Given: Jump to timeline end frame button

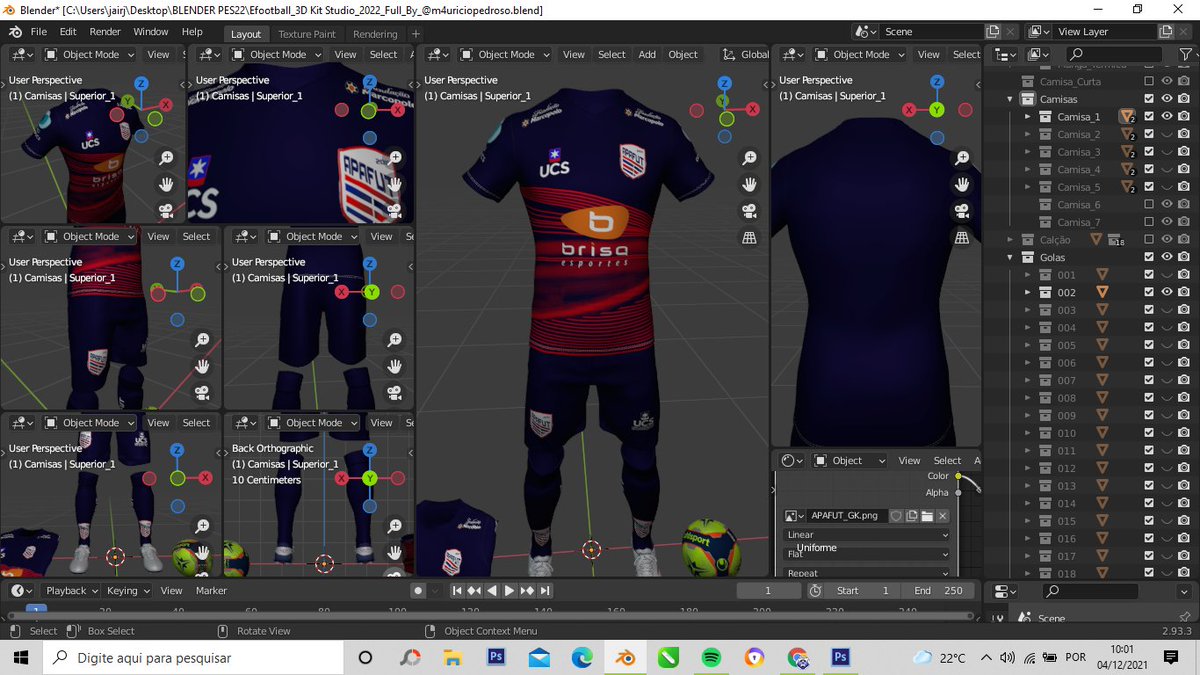Looking at the screenshot, I should 545,591.
